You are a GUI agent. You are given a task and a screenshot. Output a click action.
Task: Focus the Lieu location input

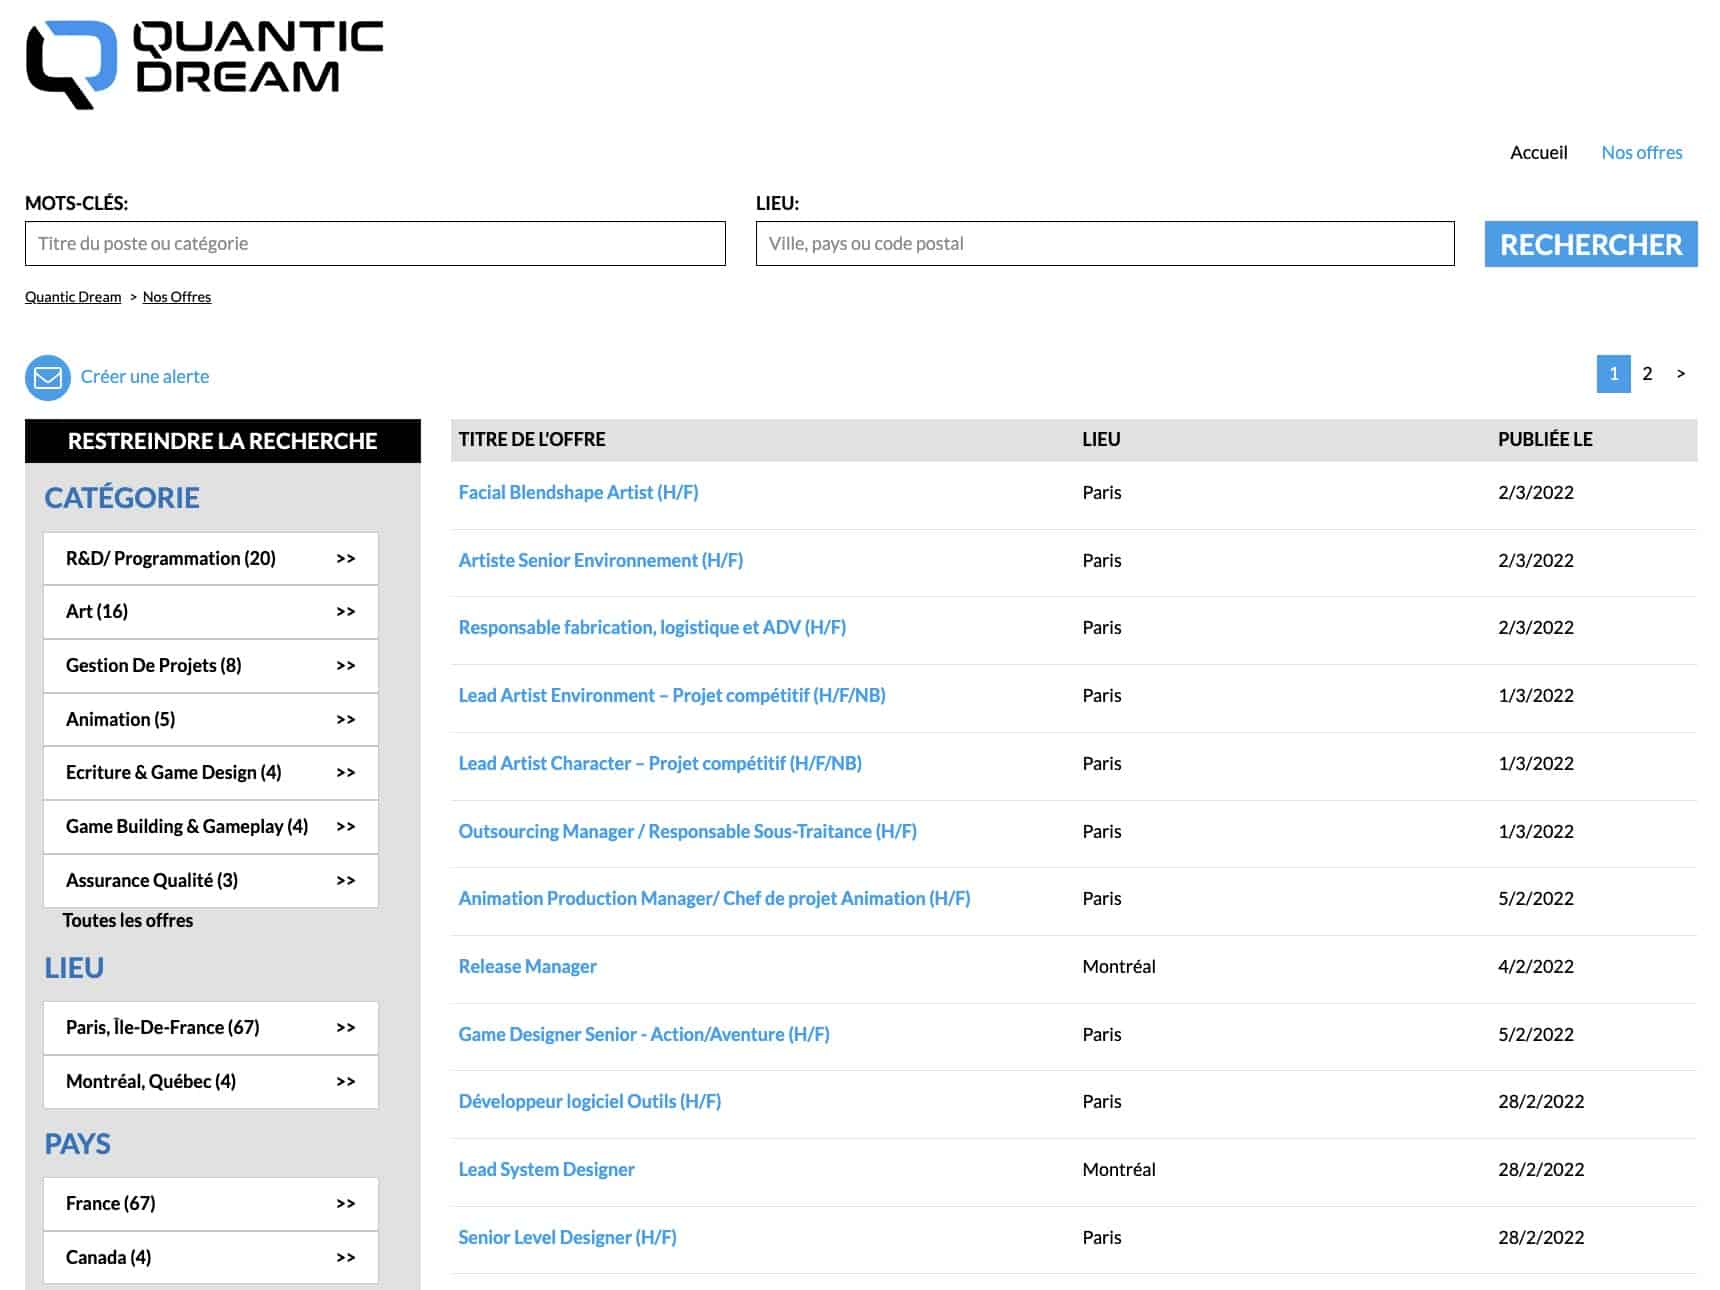[x=1104, y=244]
